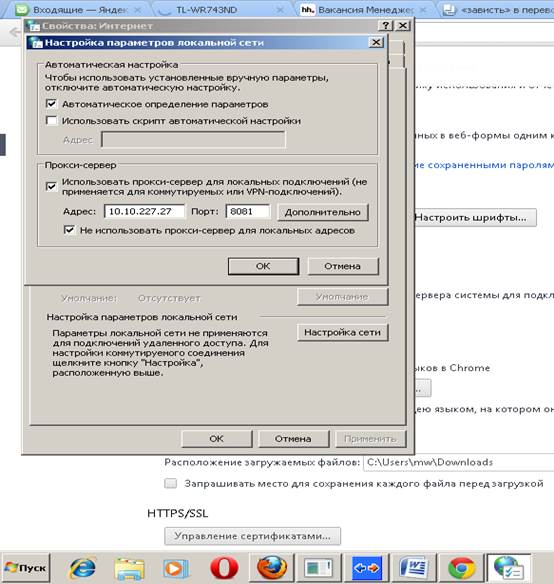Toggle Не использовать прокси-сервер для локальных адресов

pyautogui.click(x=69, y=230)
